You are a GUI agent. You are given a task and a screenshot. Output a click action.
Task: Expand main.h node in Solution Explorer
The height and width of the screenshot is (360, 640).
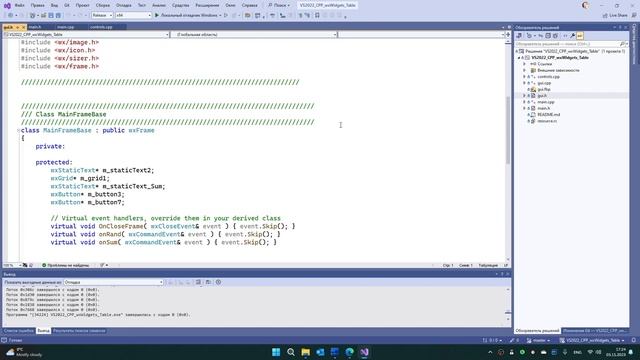(x=524, y=108)
